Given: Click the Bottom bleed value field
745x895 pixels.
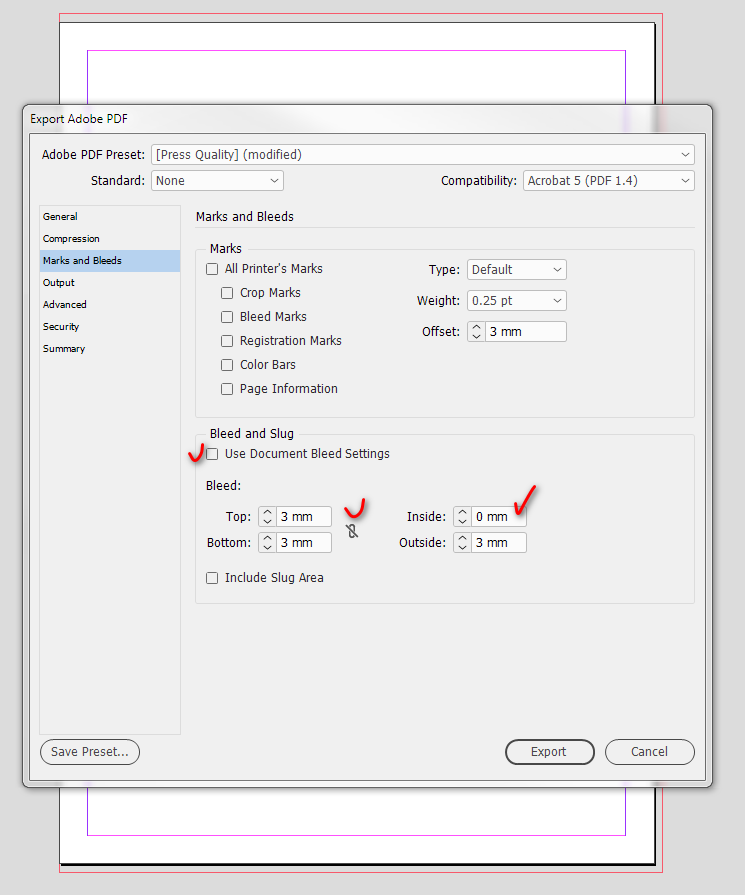Looking at the screenshot, I should click(304, 542).
